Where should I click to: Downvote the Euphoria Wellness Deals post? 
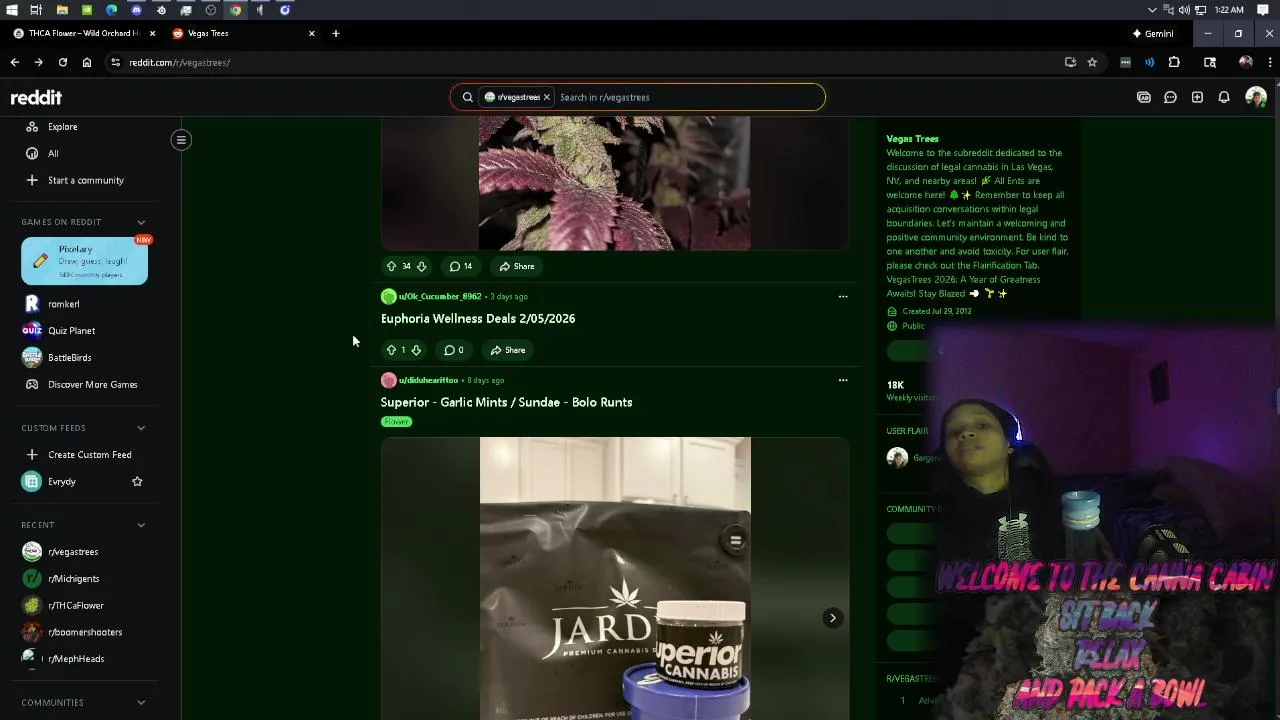coord(416,350)
